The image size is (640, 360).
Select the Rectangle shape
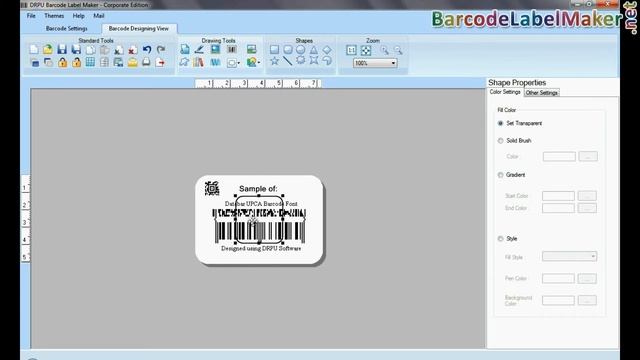click(x=274, y=50)
